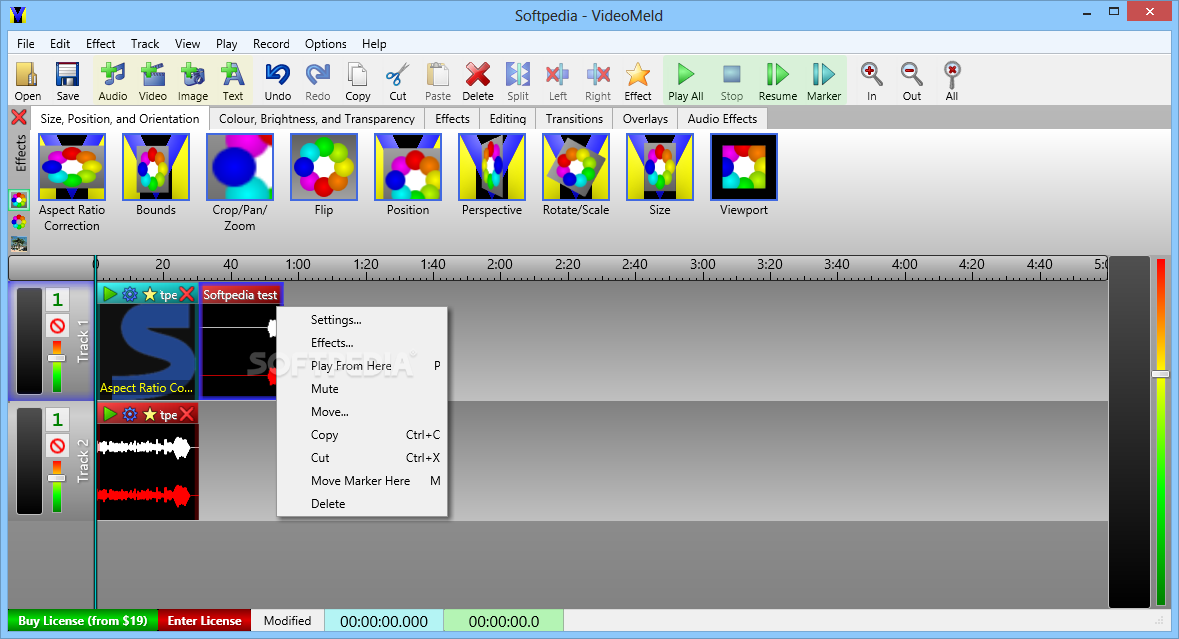Open a project with the Open icon

pyautogui.click(x=27, y=80)
